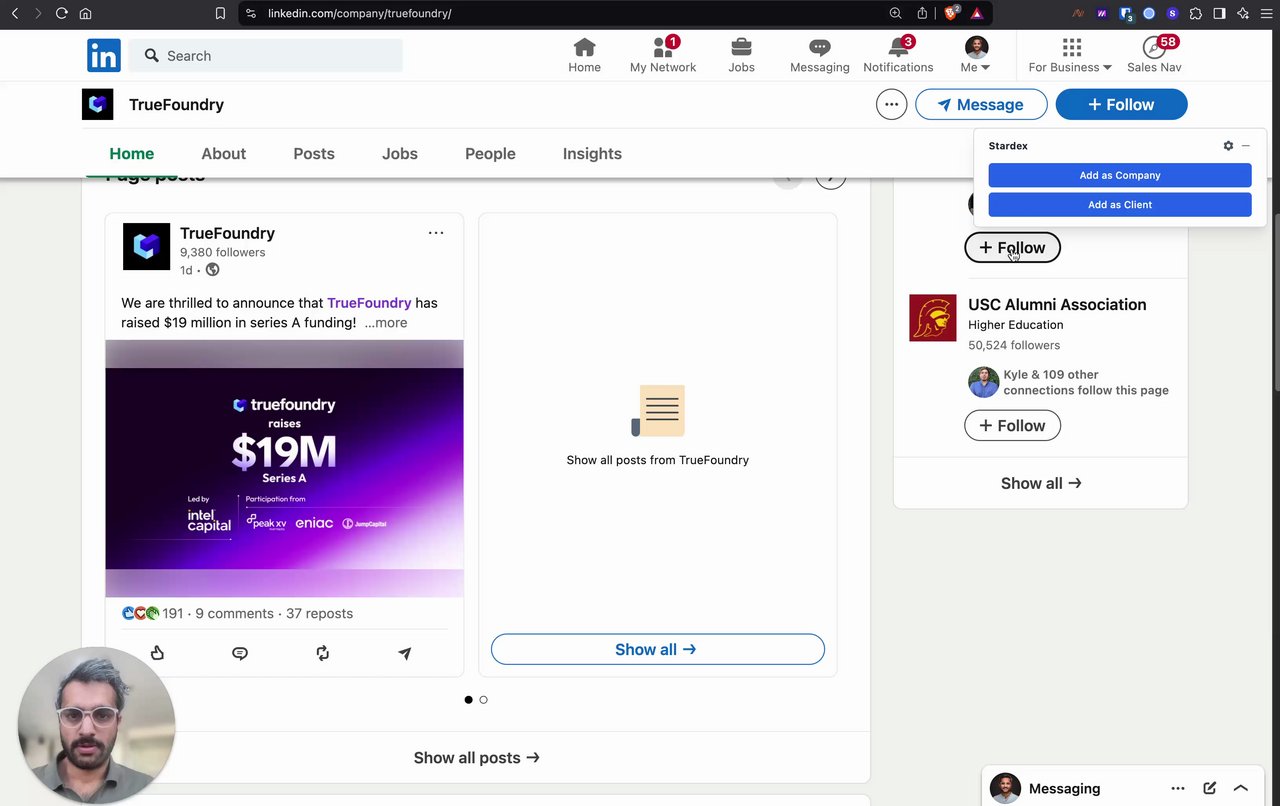Open the Me profile dropdown

(976, 56)
